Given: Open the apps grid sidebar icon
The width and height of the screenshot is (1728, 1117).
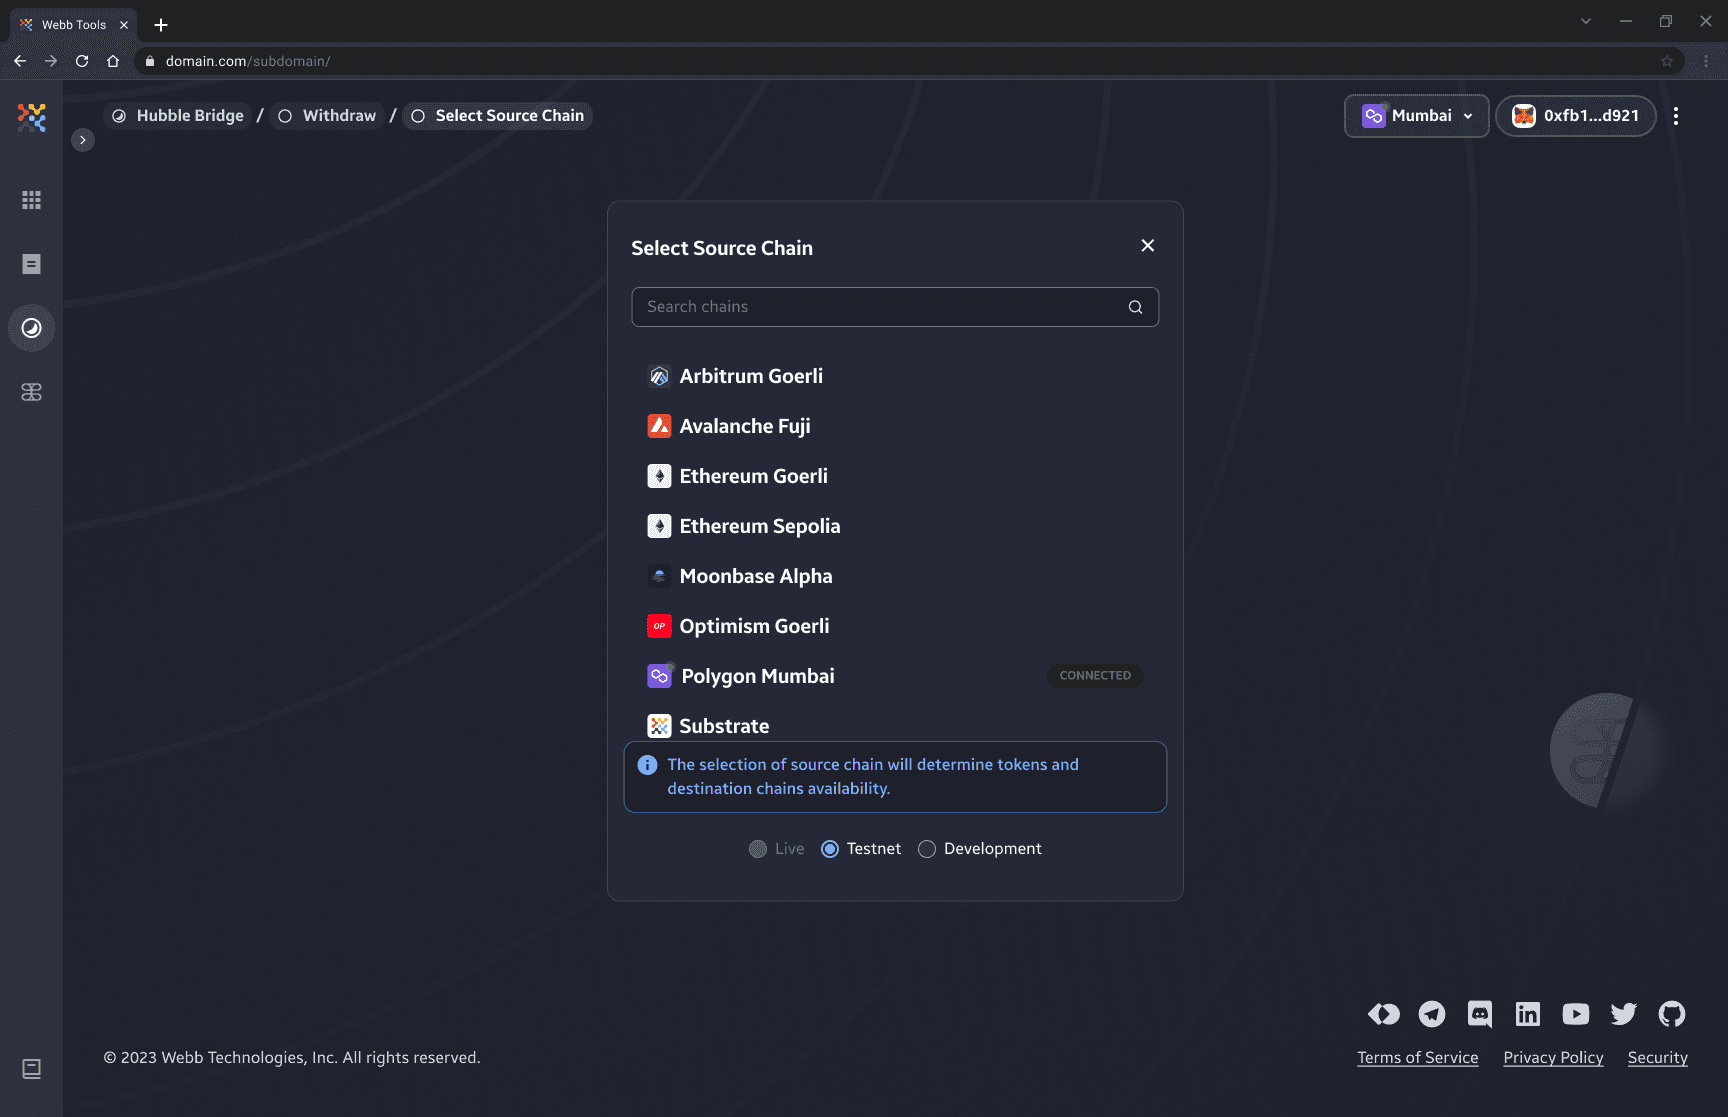Looking at the screenshot, I should click(x=32, y=200).
